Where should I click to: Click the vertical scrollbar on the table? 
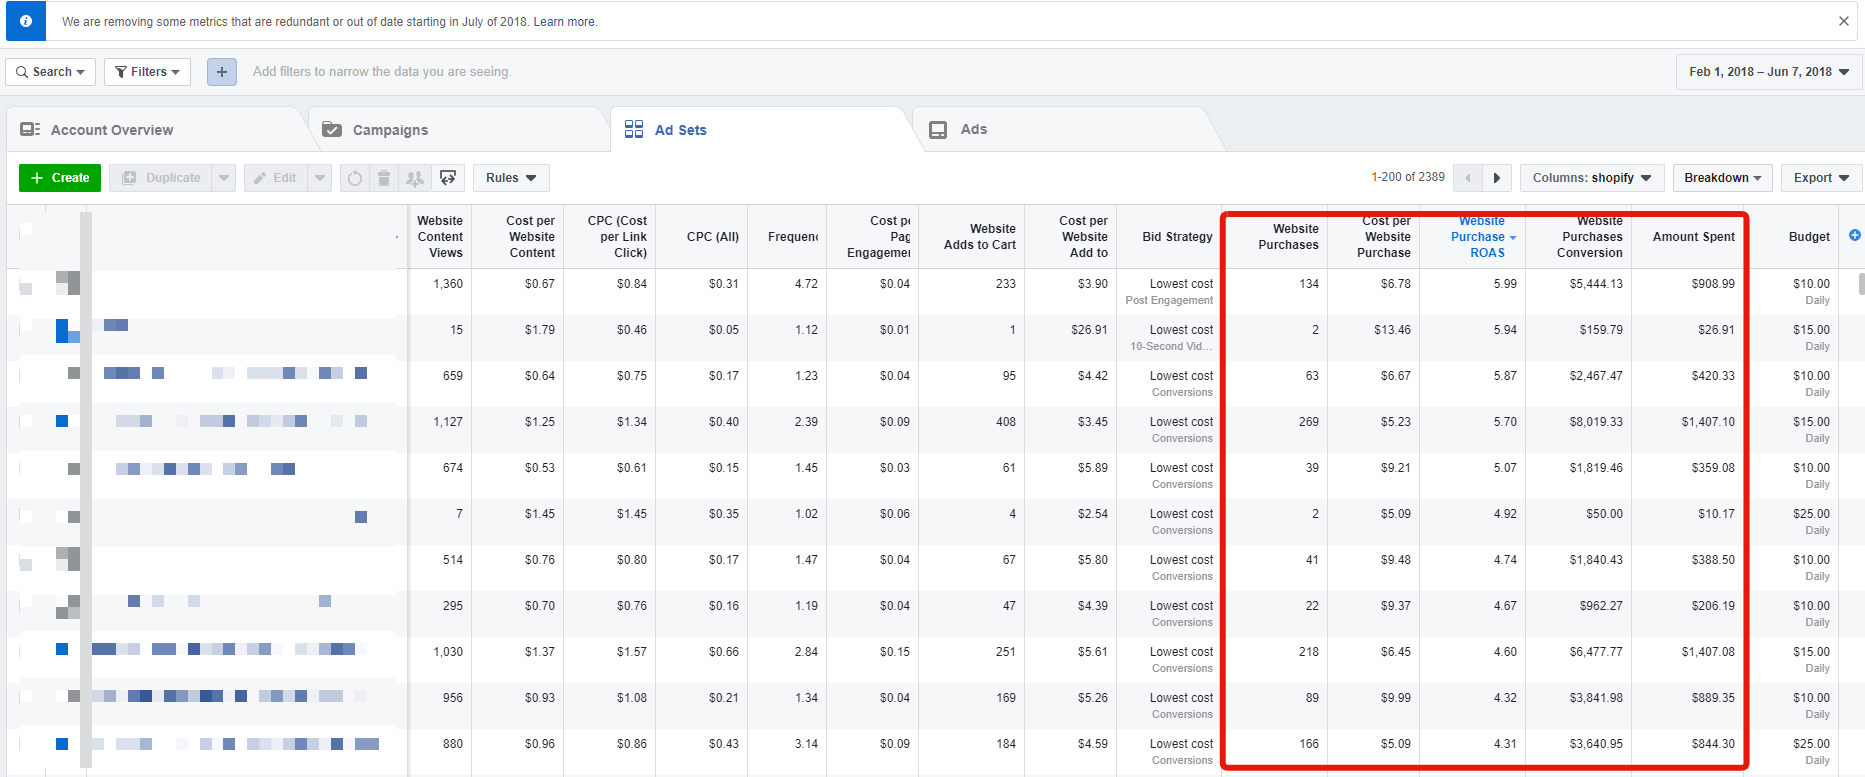[x=1860, y=284]
